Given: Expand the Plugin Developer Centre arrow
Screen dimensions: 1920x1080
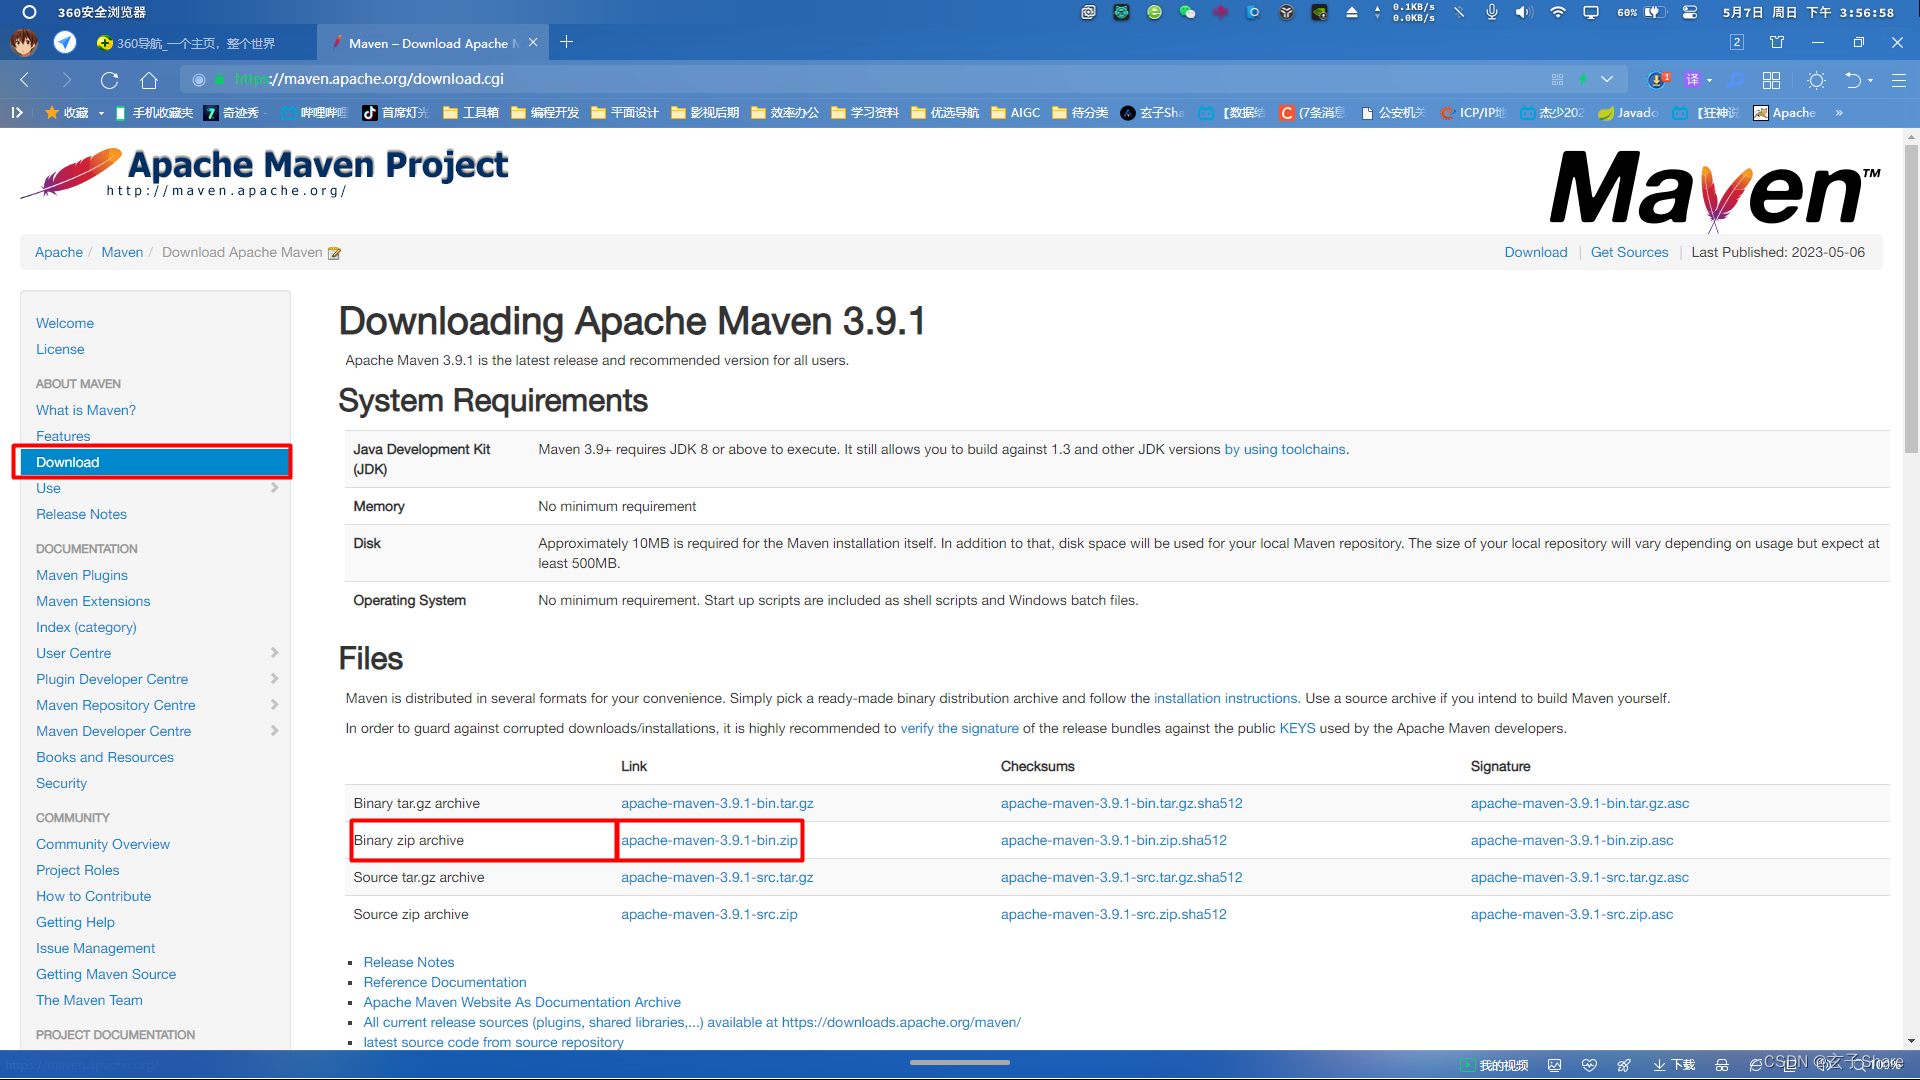Looking at the screenshot, I should [274, 679].
